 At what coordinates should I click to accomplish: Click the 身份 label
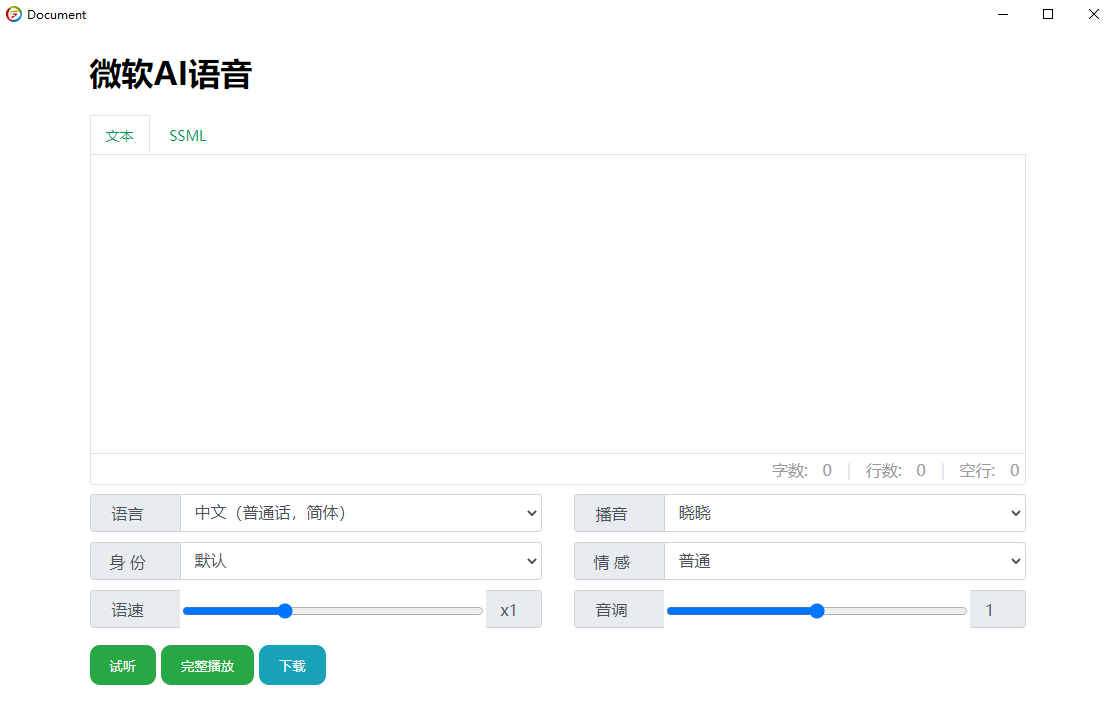pos(135,562)
